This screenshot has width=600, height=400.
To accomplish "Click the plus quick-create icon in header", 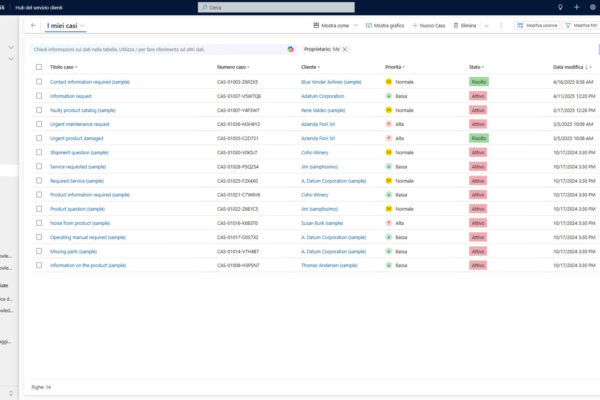I will point(576,7).
